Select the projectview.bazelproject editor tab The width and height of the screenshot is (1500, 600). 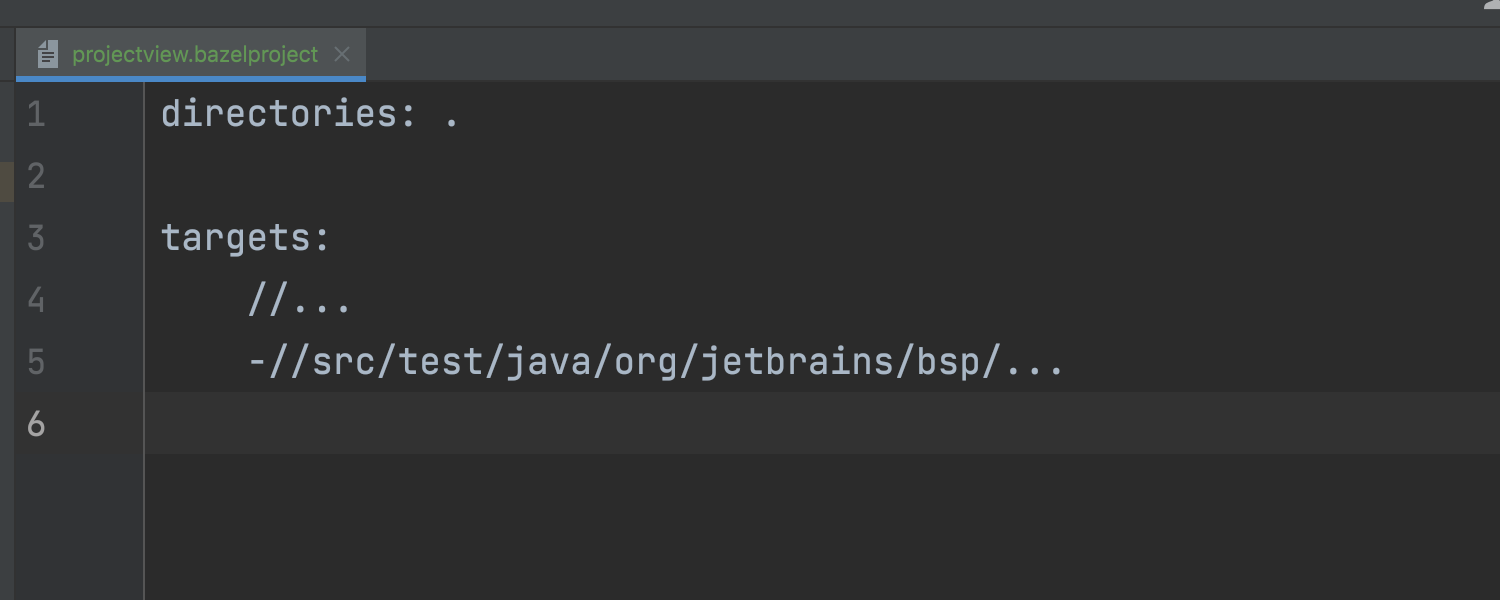195,54
